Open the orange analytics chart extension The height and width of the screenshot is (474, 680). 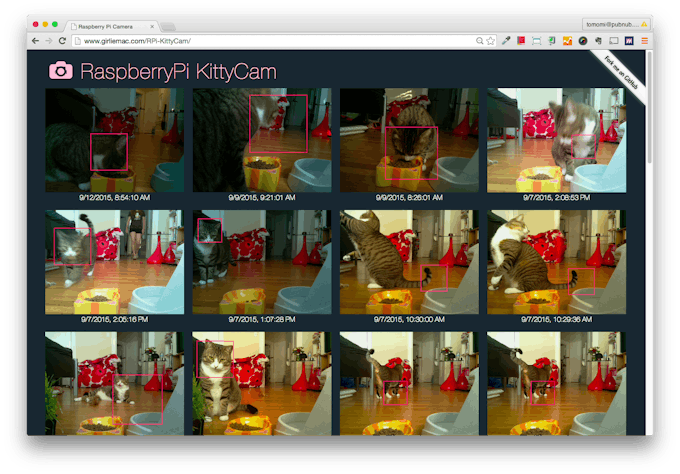pyautogui.click(x=567, y=41)
